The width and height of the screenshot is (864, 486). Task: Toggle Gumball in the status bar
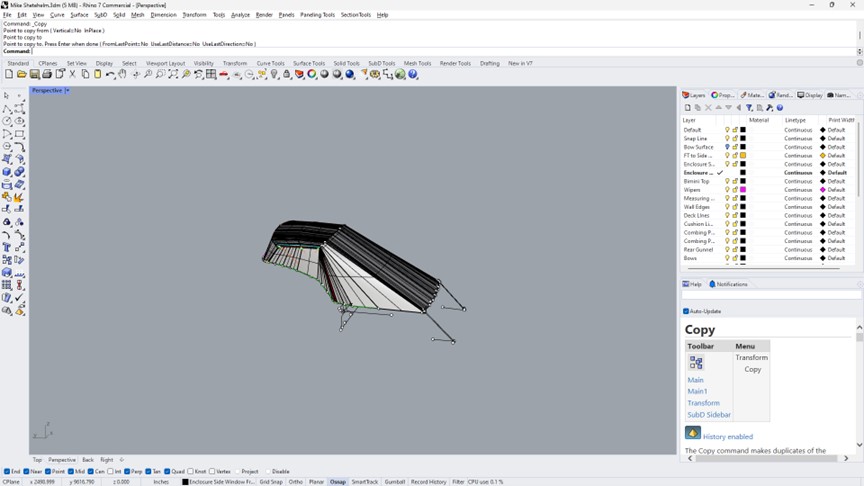click(x=394, y=482)
